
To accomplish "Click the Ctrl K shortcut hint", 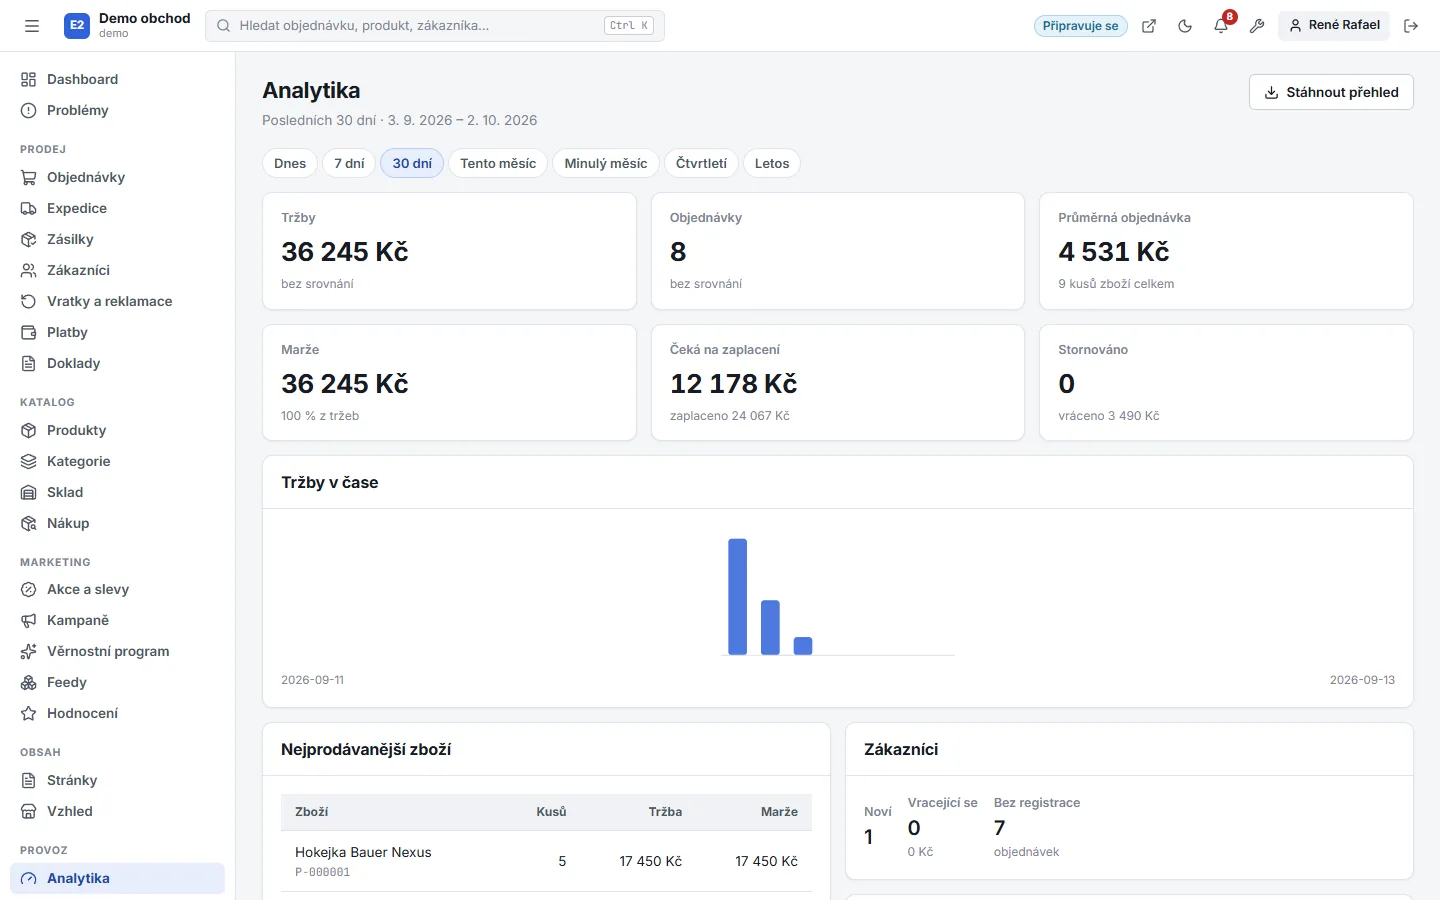I will [629, 26].
